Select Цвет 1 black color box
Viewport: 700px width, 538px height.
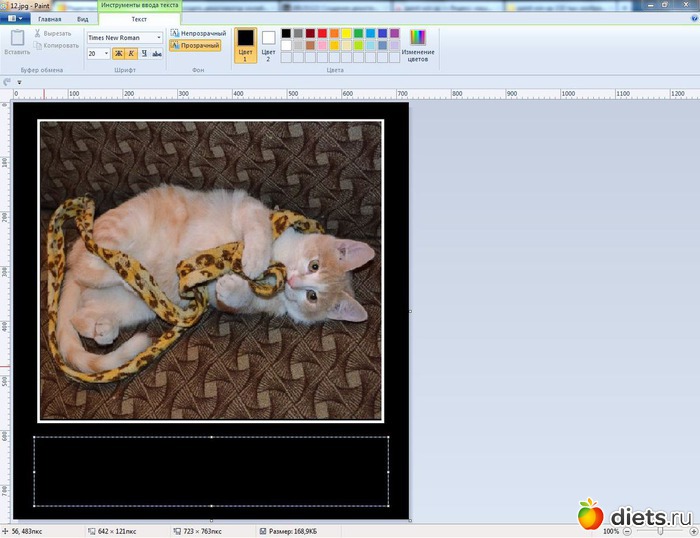click(245, 42)
